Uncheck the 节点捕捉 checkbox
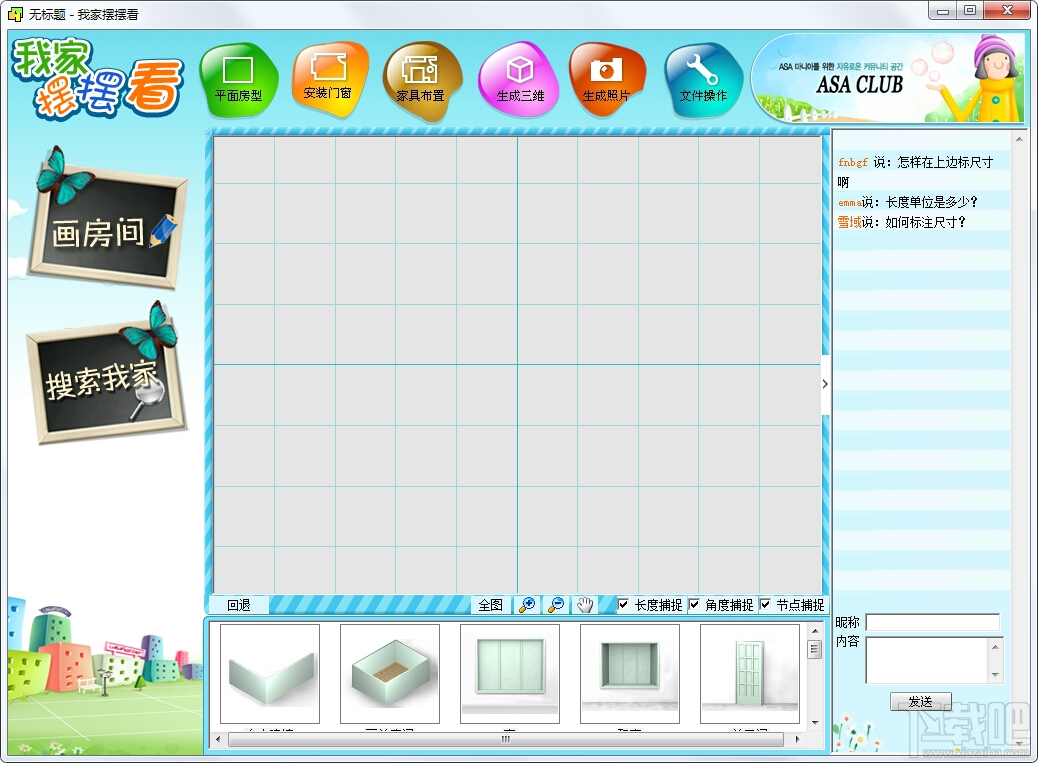This screenshot has height=763, width=1038. click(765, 604)
